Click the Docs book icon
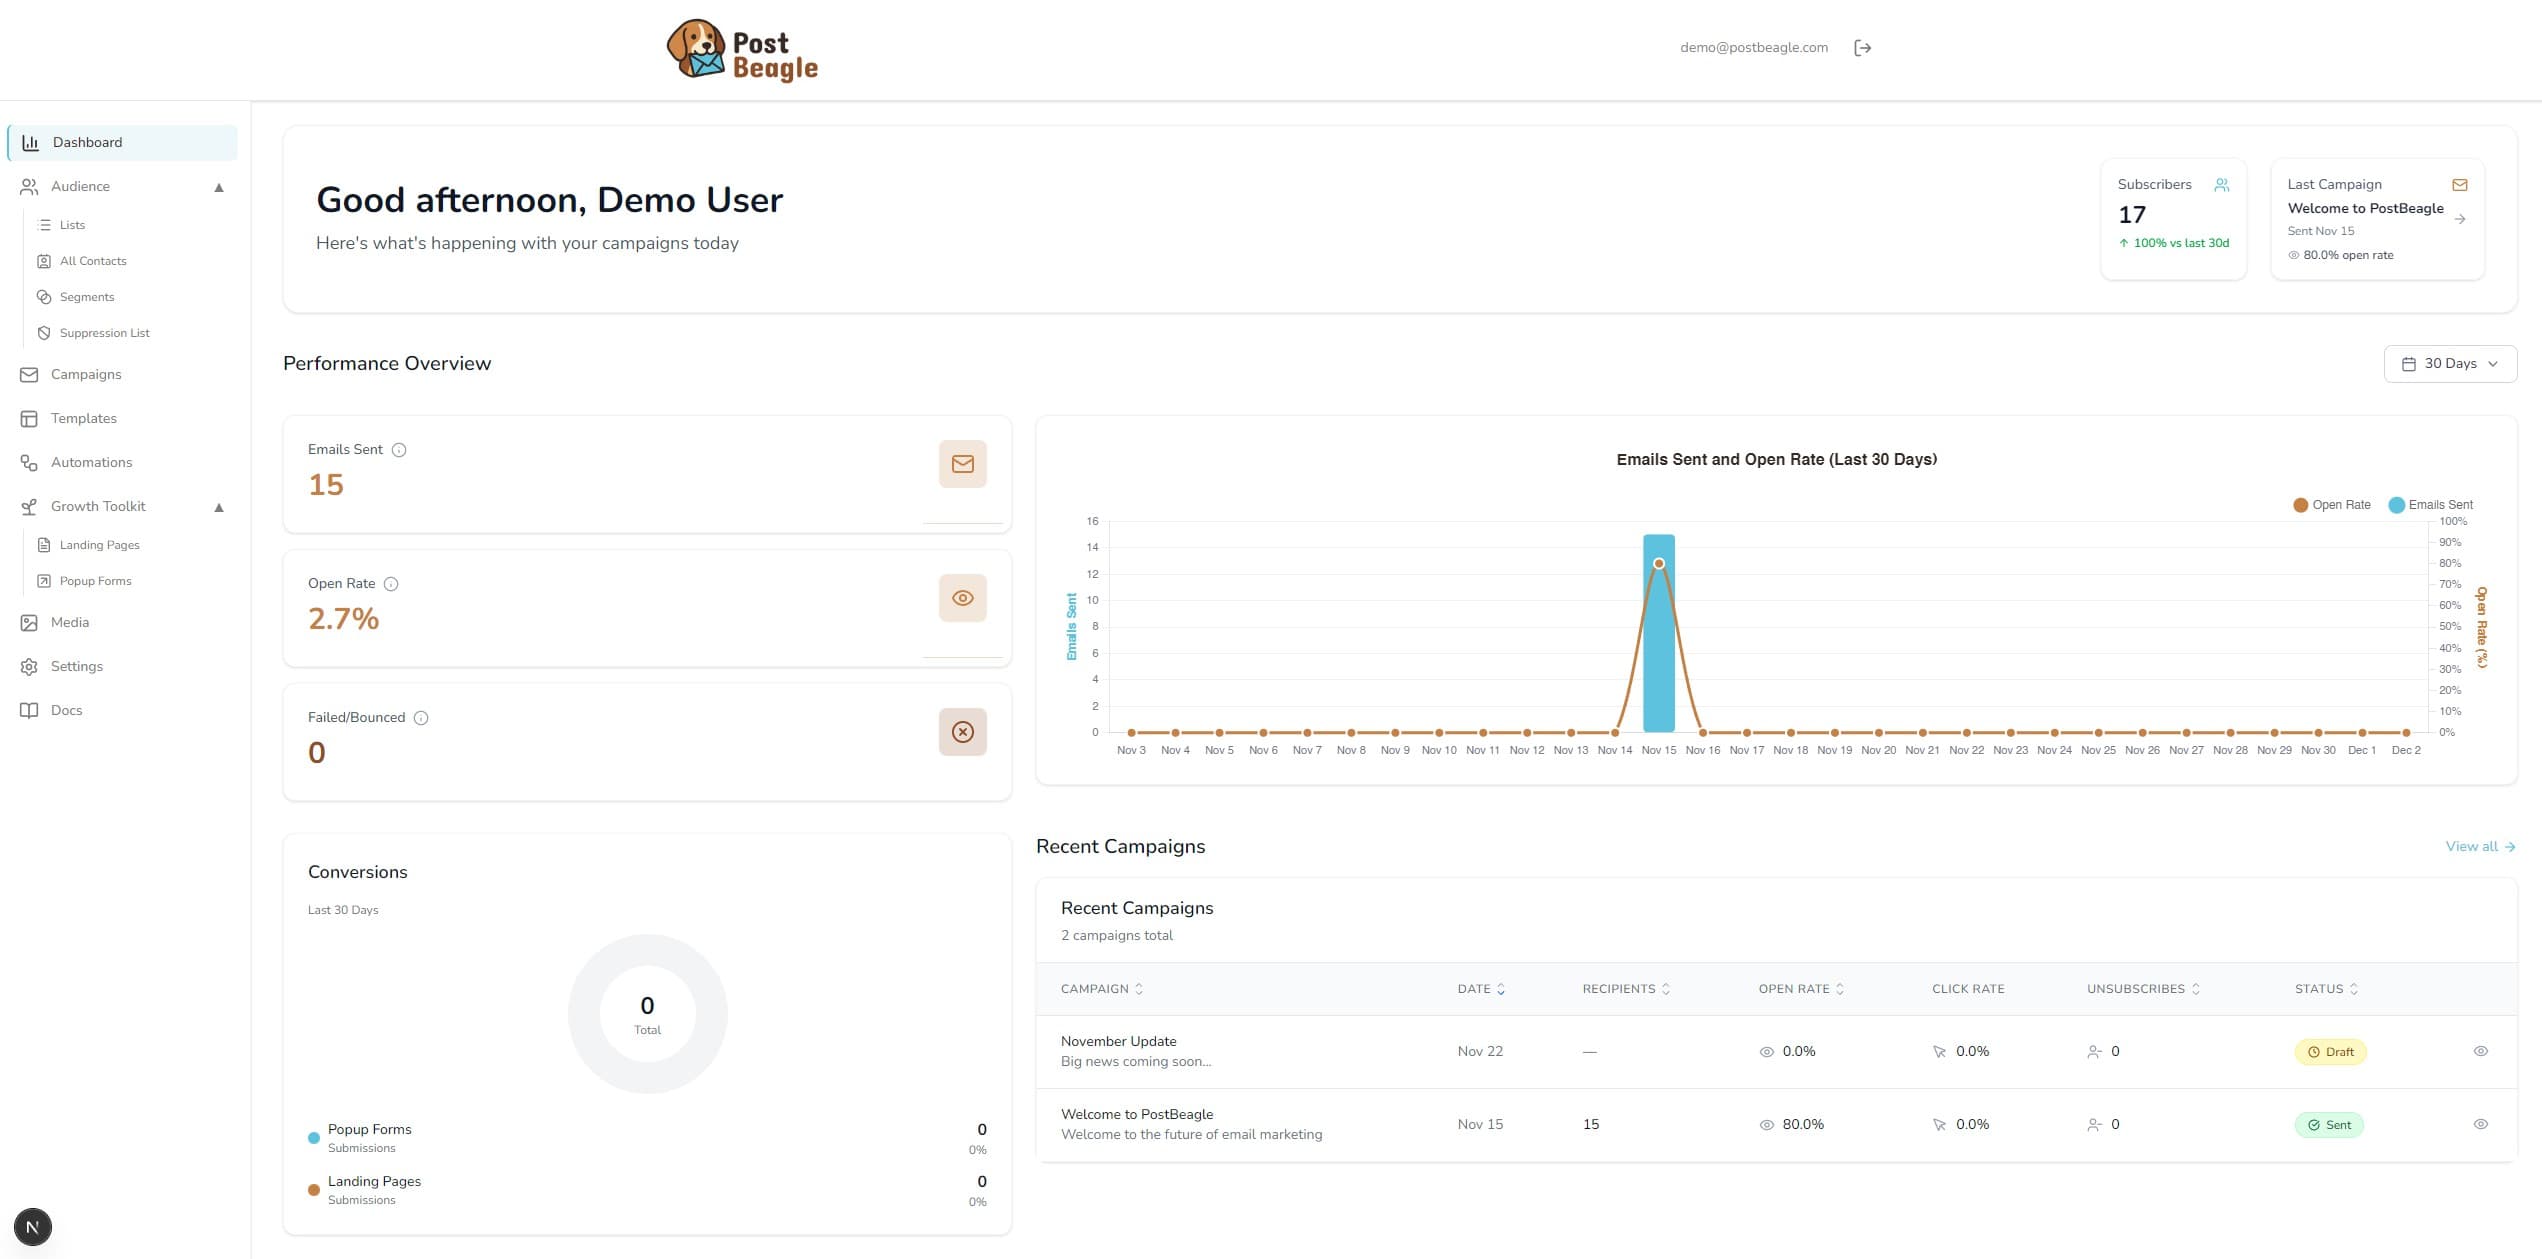The width and height of the screenshot is (2542, 1259). [x=29, y=711]
